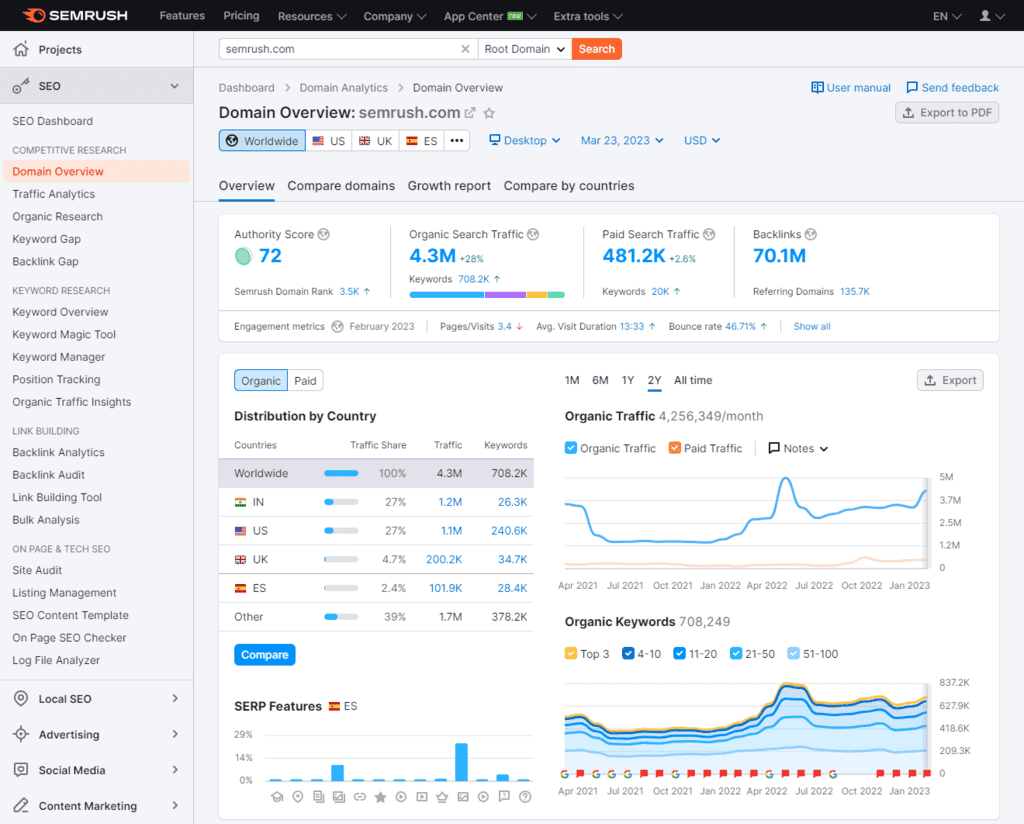Viewport: 1024px width, 824px height.
Task: Open the Desktop device dropdown
Action: (x=525, y=140)
